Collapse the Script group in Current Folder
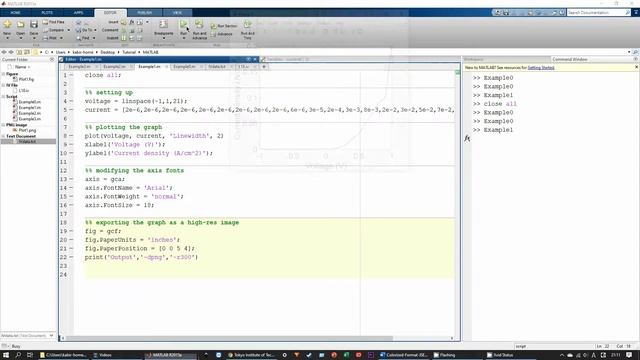This screenshot has height=360, width=640. [3, 96]
